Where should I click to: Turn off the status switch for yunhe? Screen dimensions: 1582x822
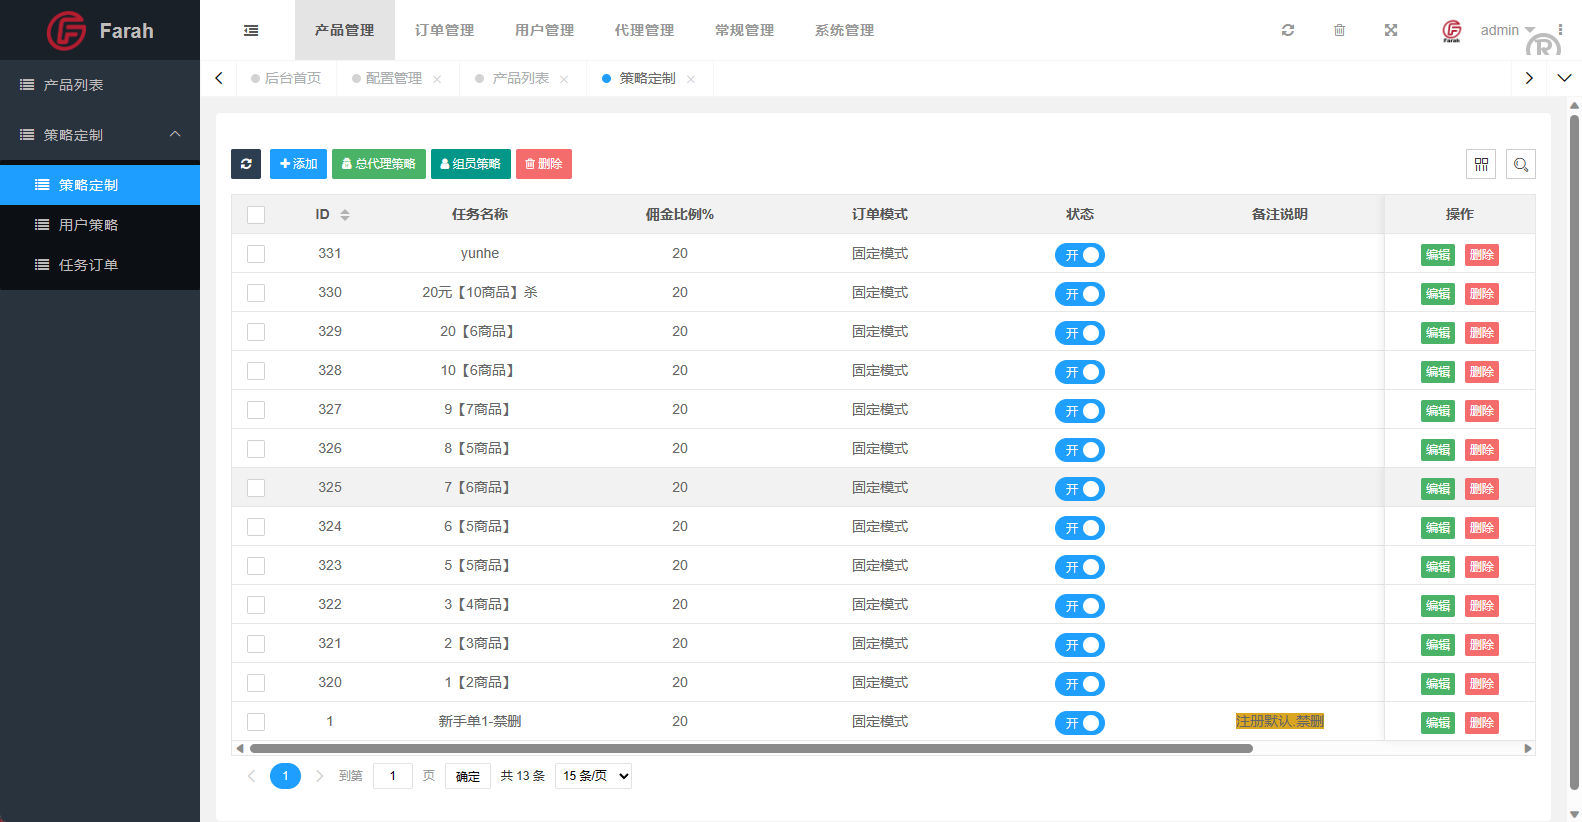(1080, 255)
